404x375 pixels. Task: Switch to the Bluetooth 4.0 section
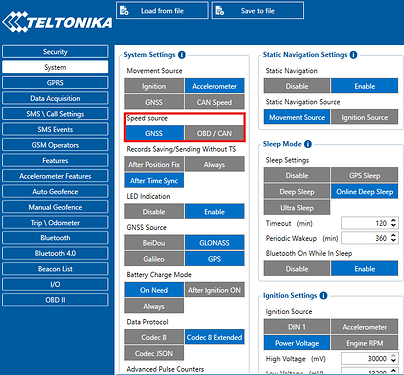pos(55,253)
